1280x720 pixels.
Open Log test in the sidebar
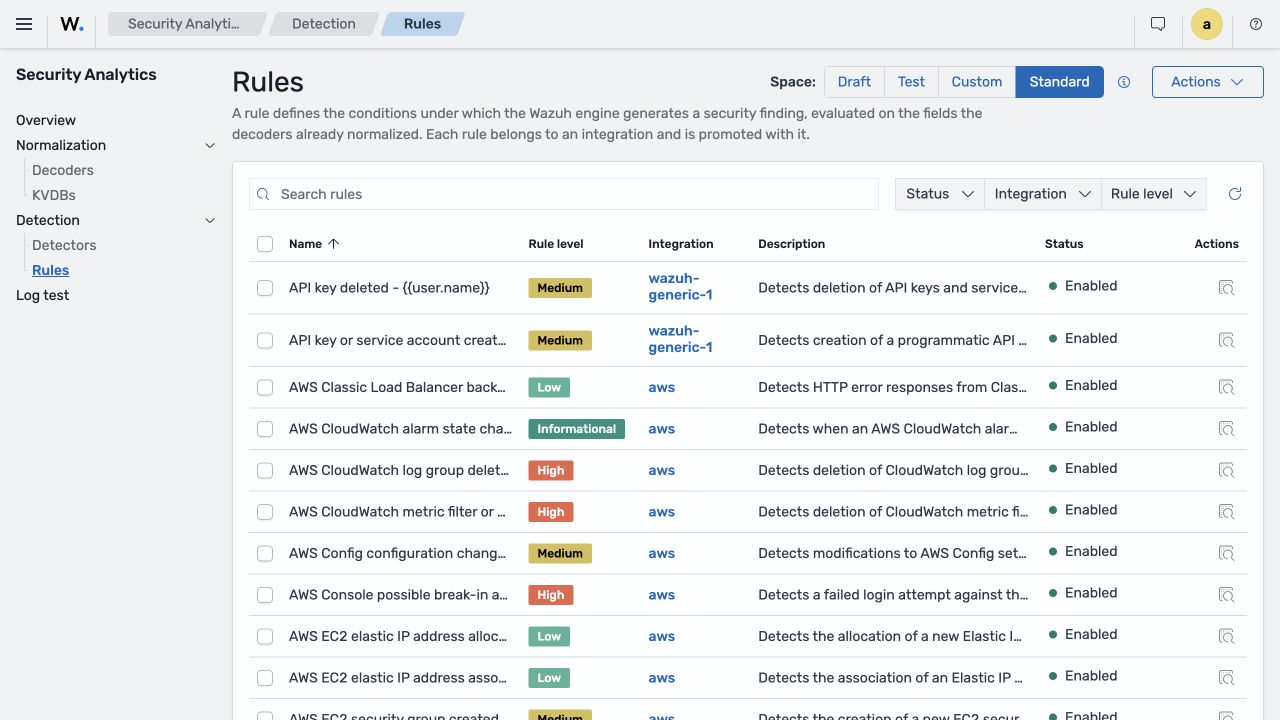pyautogui.click(x=43, y=295)
